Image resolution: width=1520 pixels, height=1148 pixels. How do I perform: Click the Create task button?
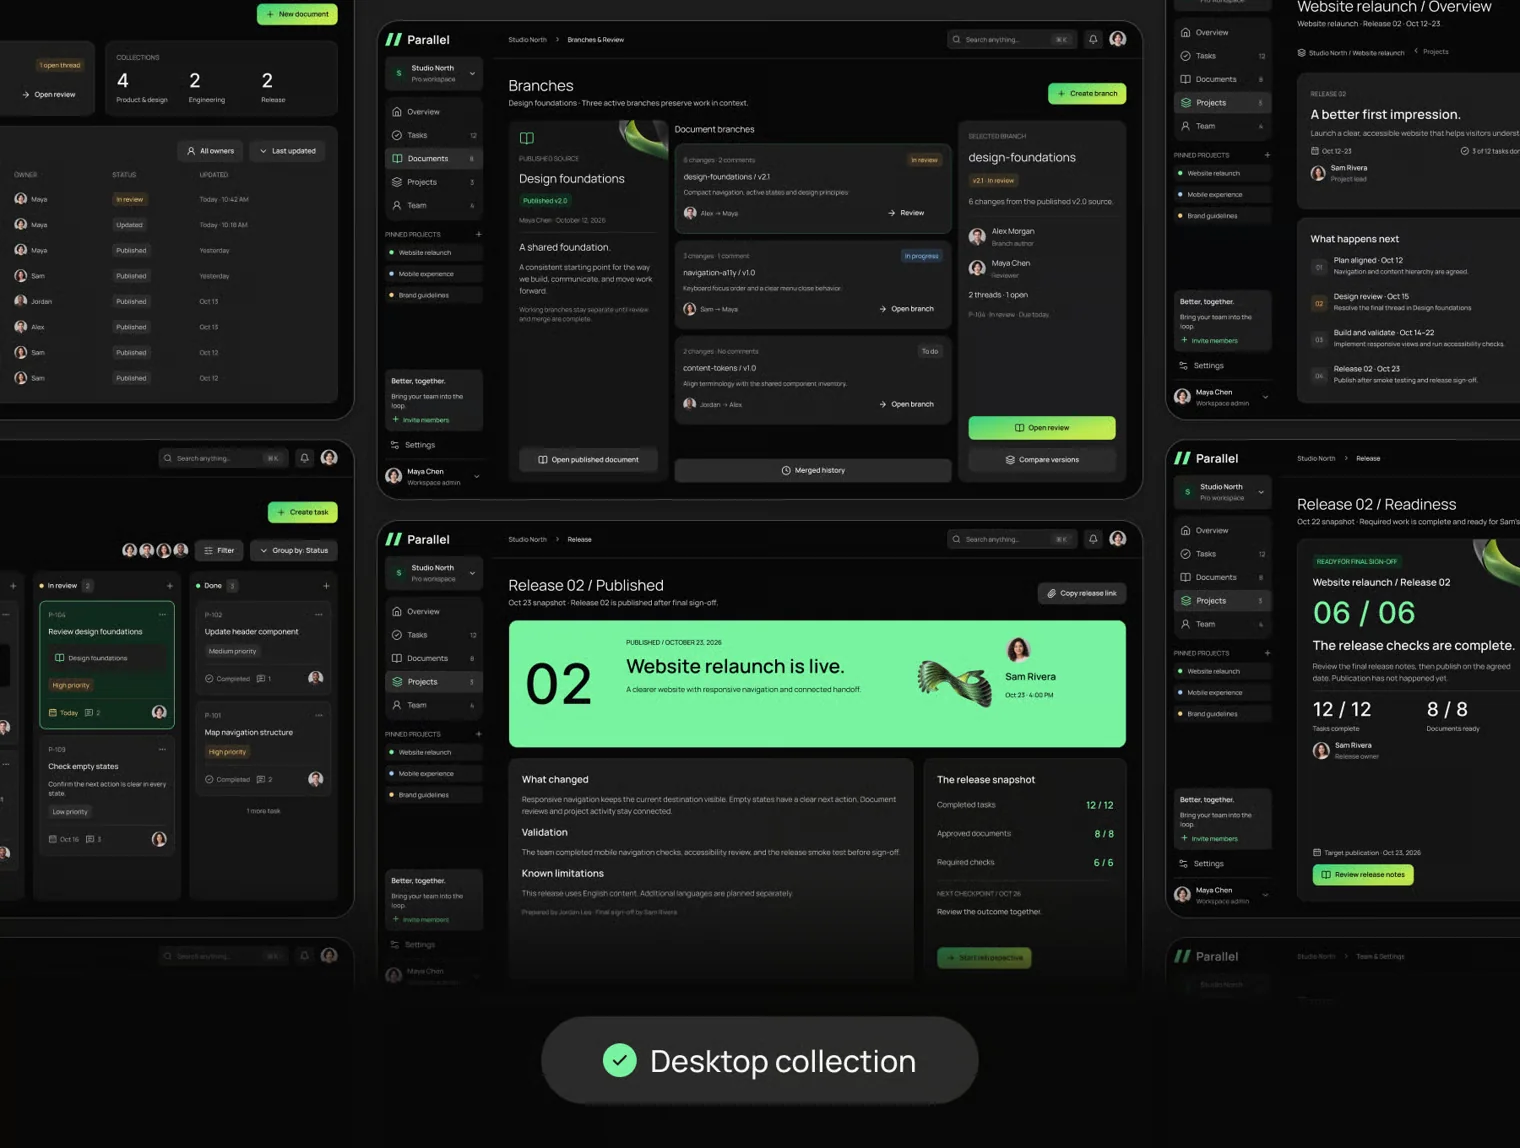[x=303, y=512]
